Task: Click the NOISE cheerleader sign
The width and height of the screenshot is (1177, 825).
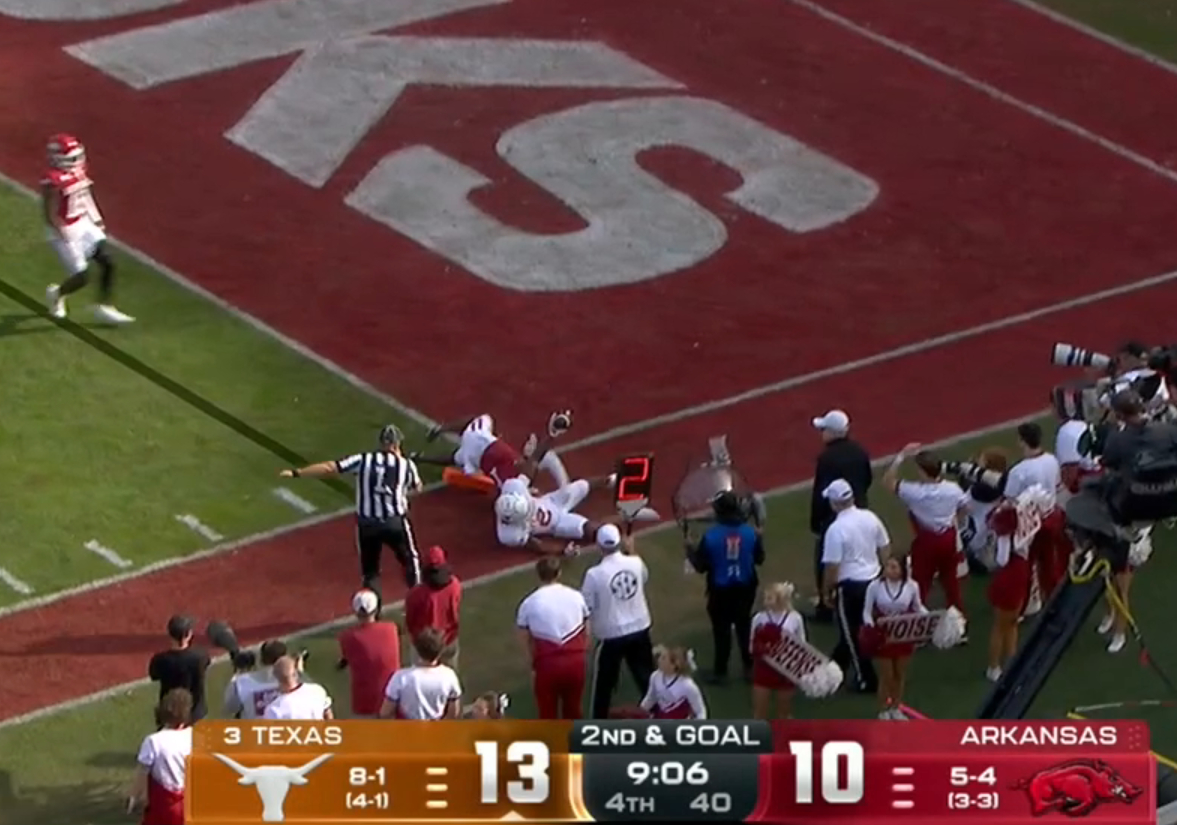Action: coord(911,628)
